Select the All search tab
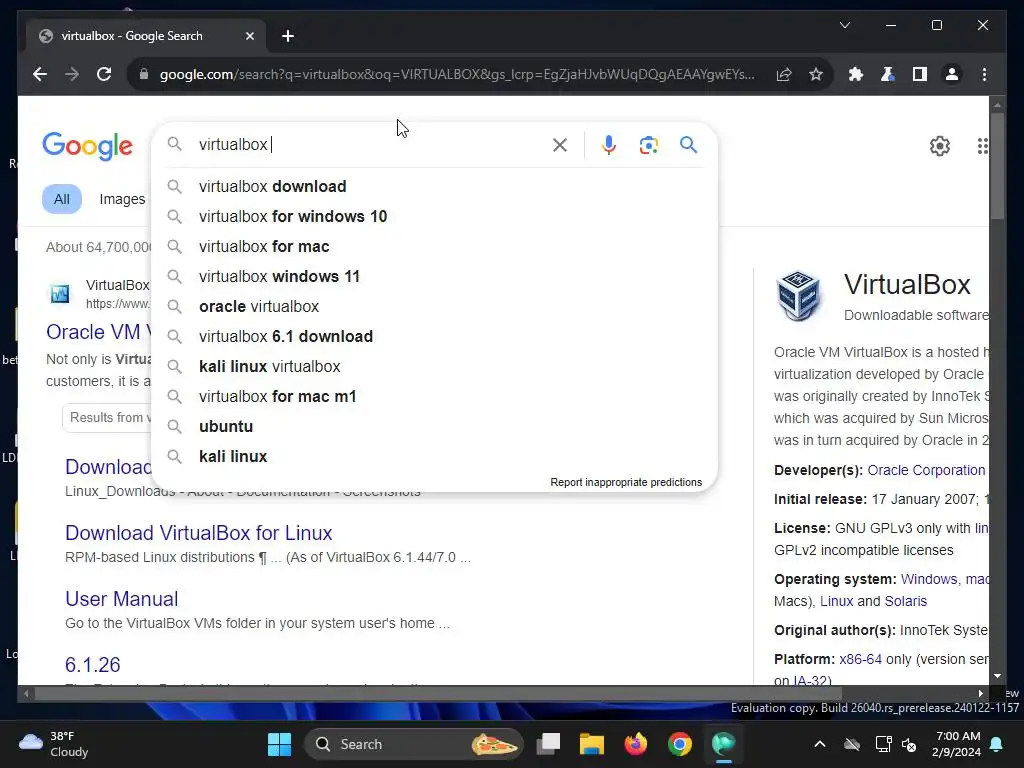Image resolution: width=1024 pixels, height=768 pixels. [62, 199]
